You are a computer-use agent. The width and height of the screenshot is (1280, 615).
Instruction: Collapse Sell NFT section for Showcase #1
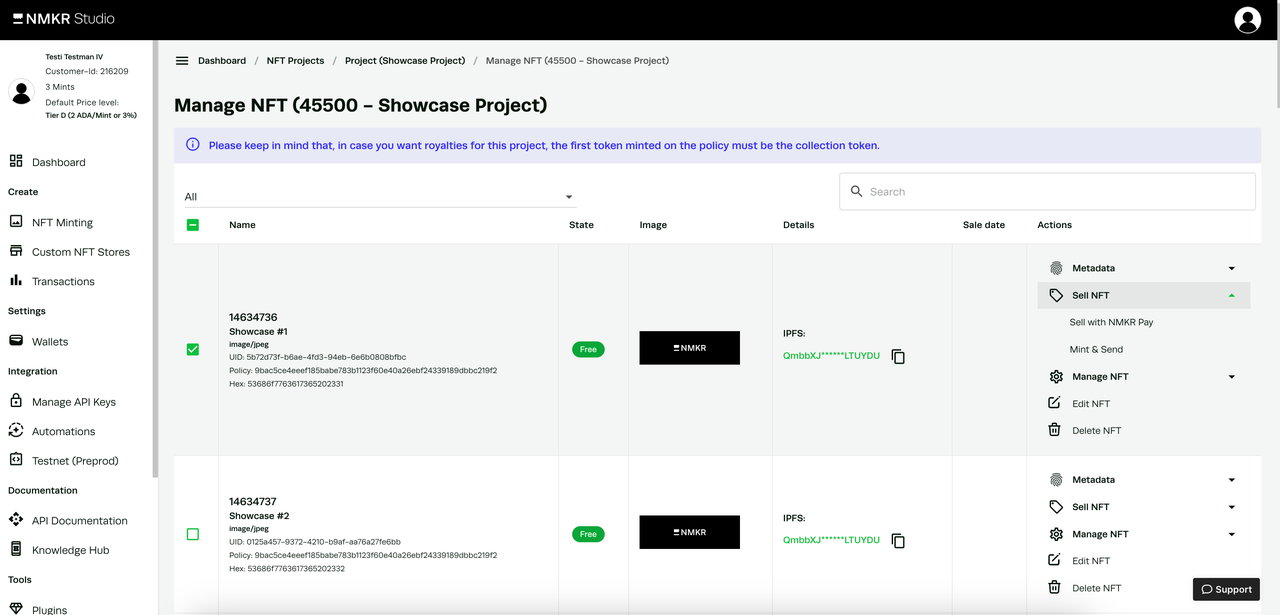pyautogui.click(x=1231, y=295)
